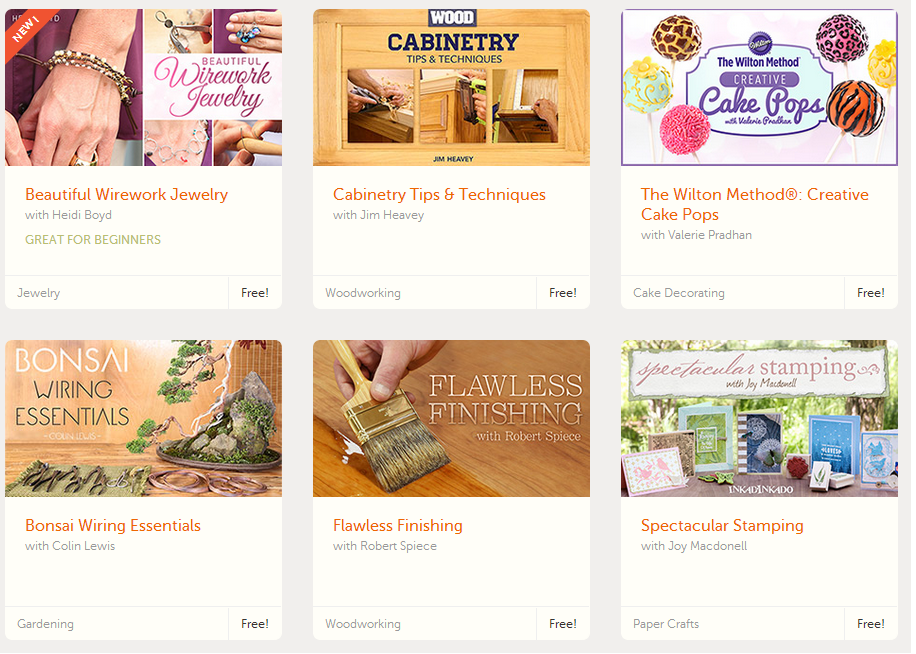Click Free! button on Cabinetry card
This screenshot has width=916, height=654.
(563, 293)
